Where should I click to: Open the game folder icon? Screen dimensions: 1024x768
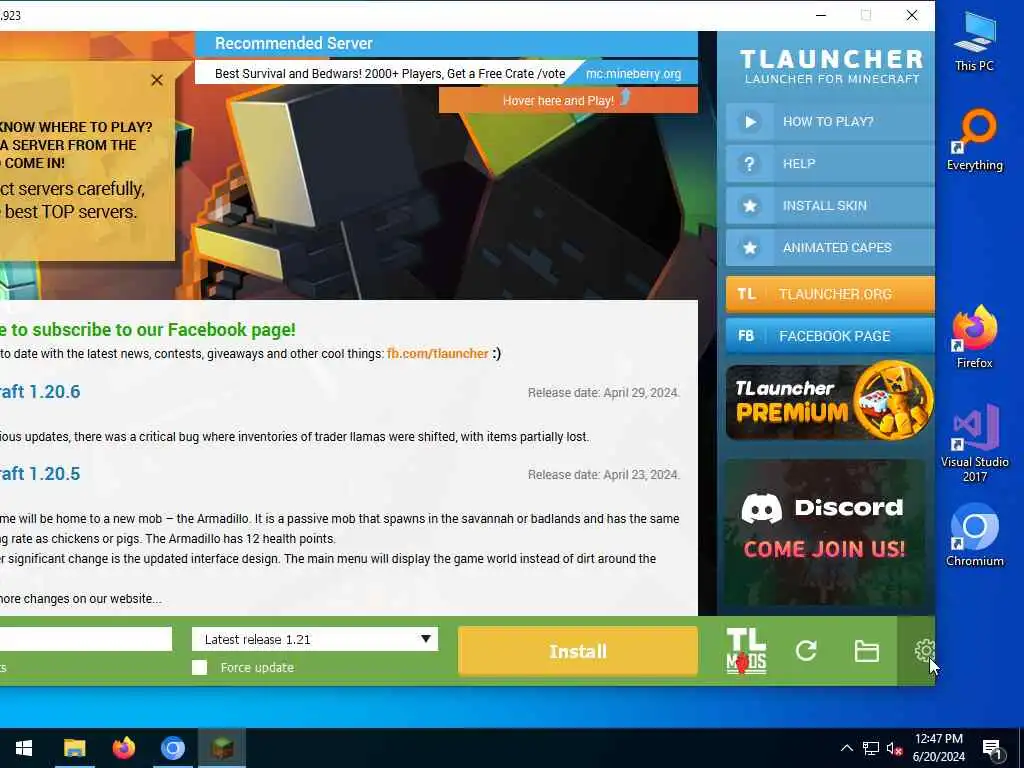867,651
